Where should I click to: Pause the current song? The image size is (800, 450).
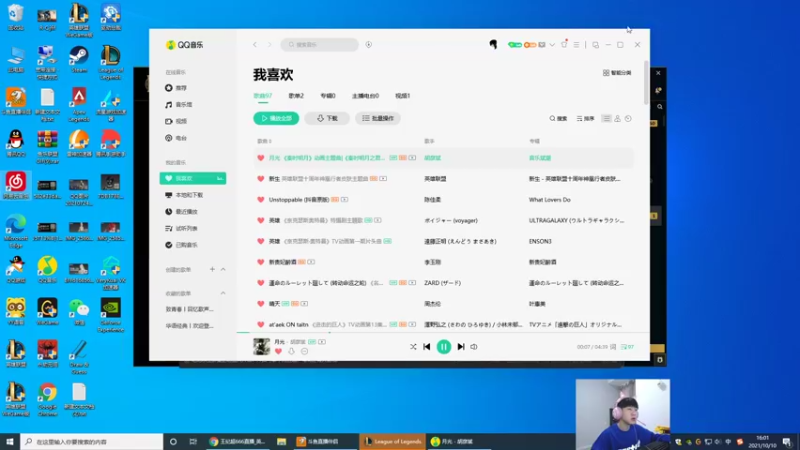[444, 347]
